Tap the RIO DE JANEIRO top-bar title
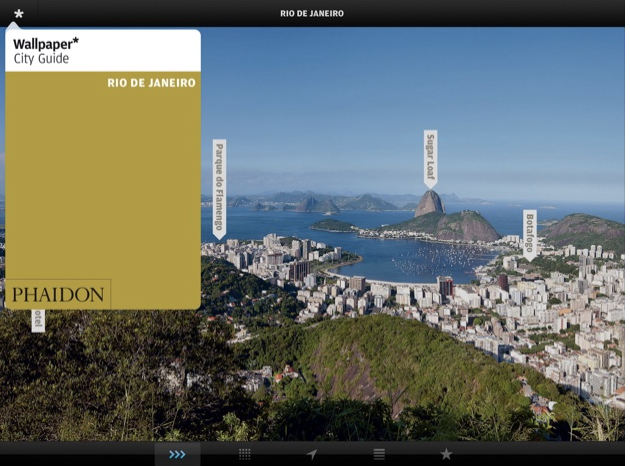 click(x=312, y=14)
